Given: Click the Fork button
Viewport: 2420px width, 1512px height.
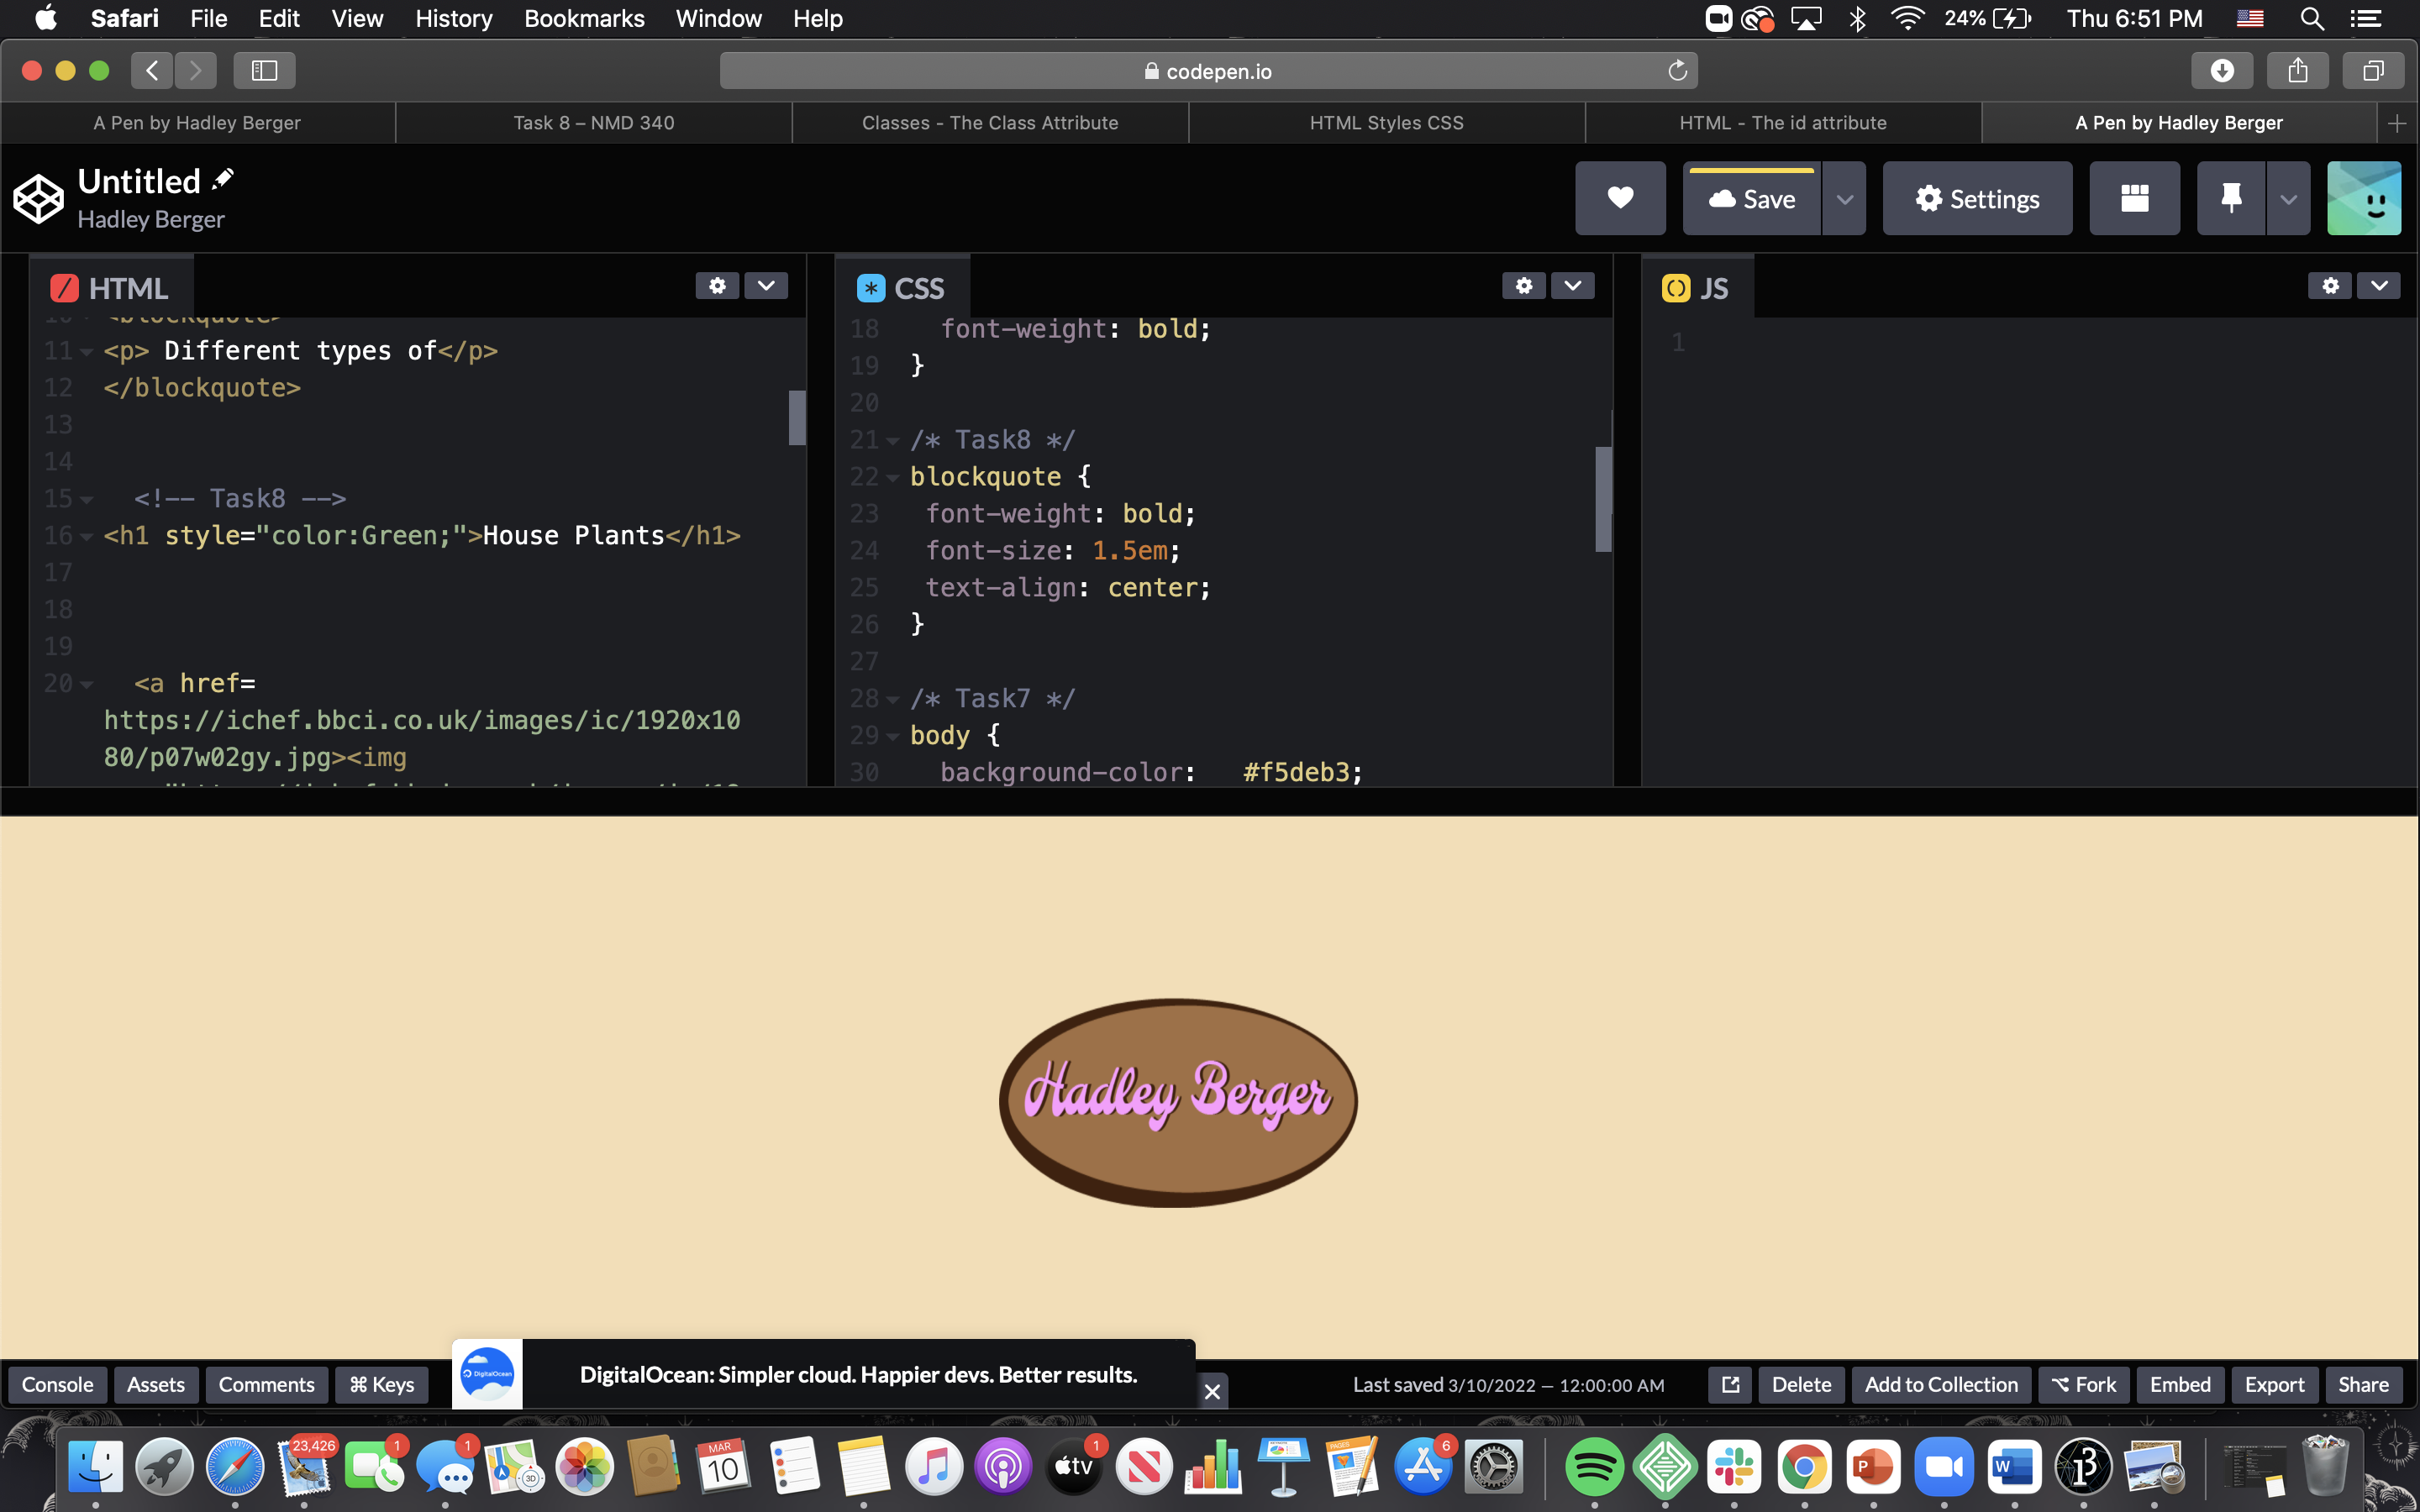Looking at the screenshot, I should click(2083, 1384).
